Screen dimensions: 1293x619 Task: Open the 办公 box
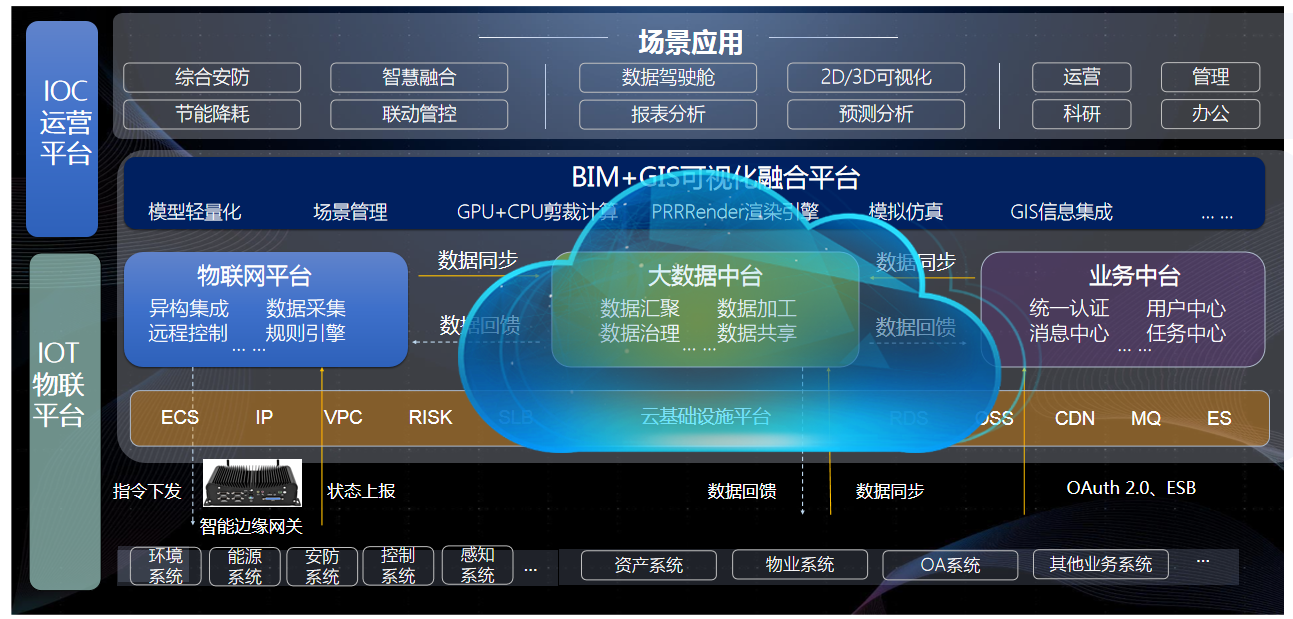tap(1210, 114)
